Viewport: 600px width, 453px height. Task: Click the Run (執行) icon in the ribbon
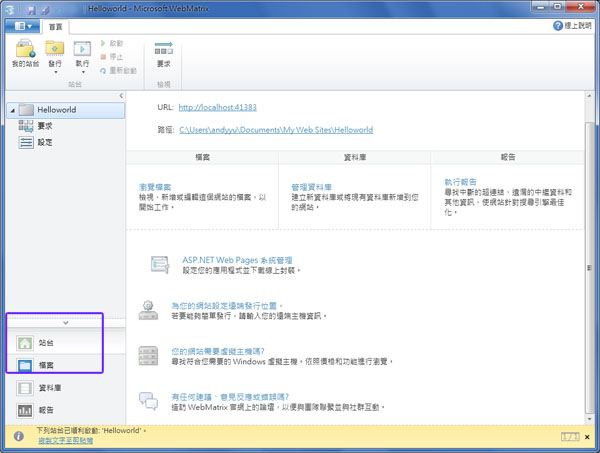click(82, 49)
